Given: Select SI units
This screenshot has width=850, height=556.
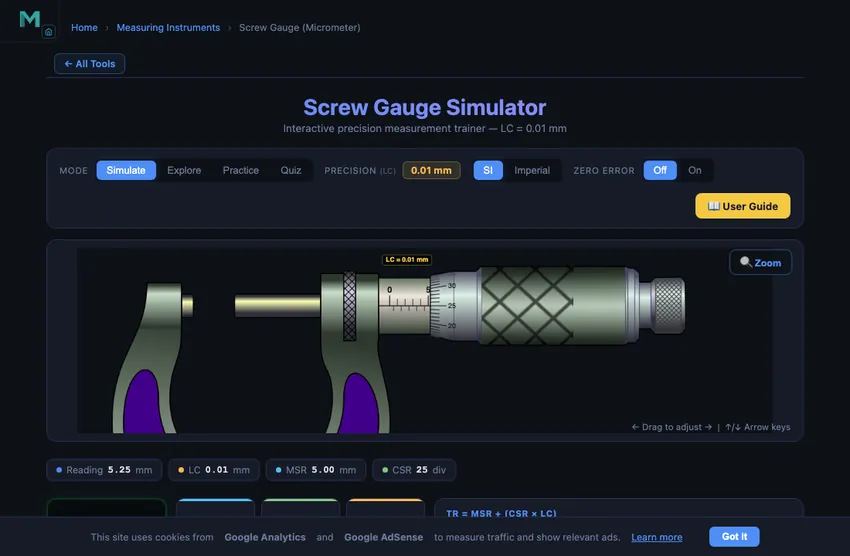Looking at the screenshot, I should coord(488,170).
